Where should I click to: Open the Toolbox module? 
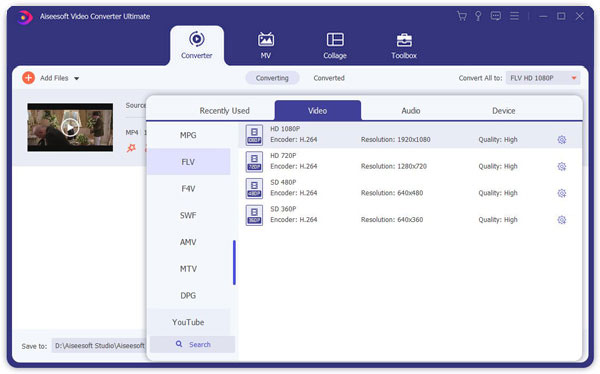point(404,46)
